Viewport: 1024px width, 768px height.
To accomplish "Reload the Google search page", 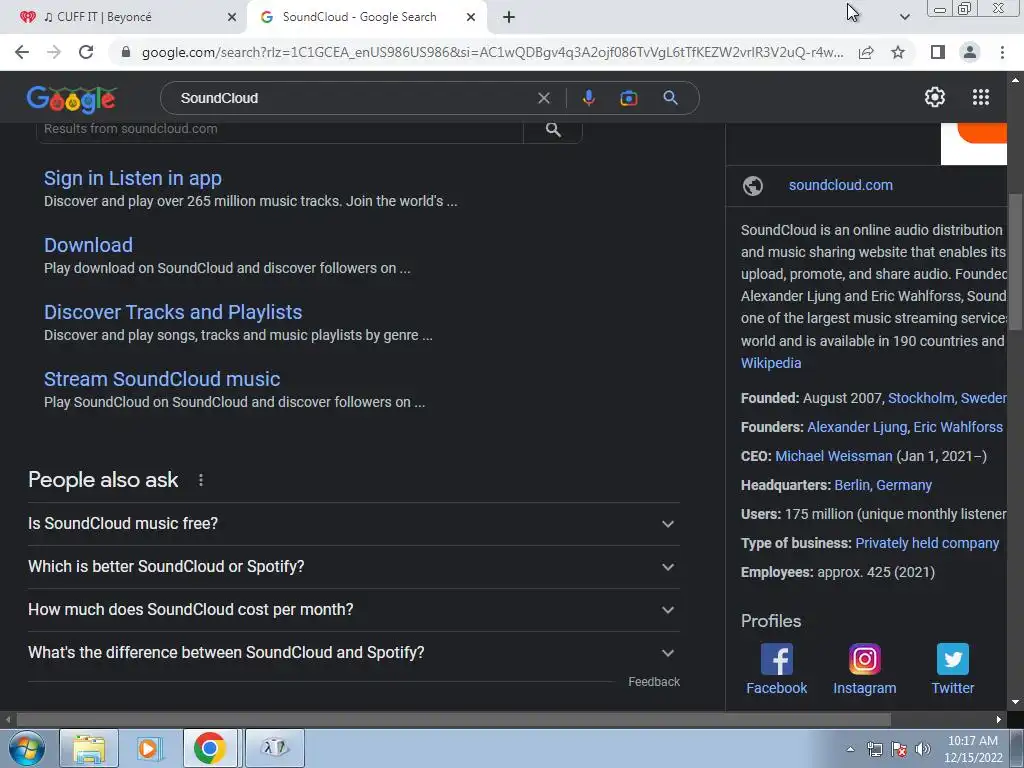I will point(86,52).
